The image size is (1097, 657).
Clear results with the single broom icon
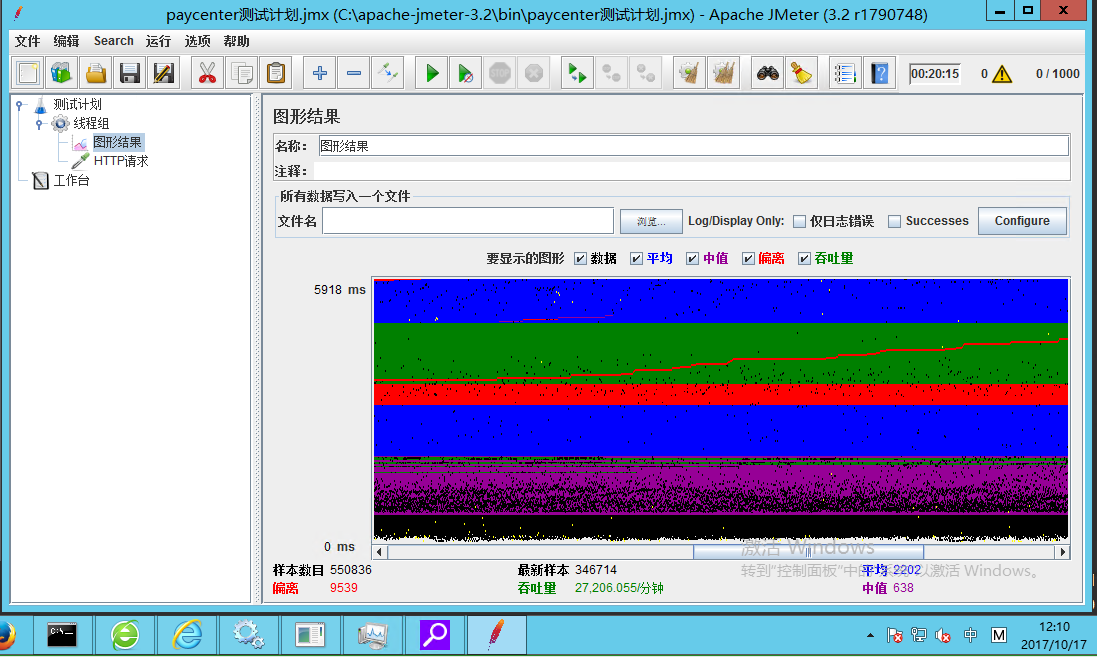689,73
